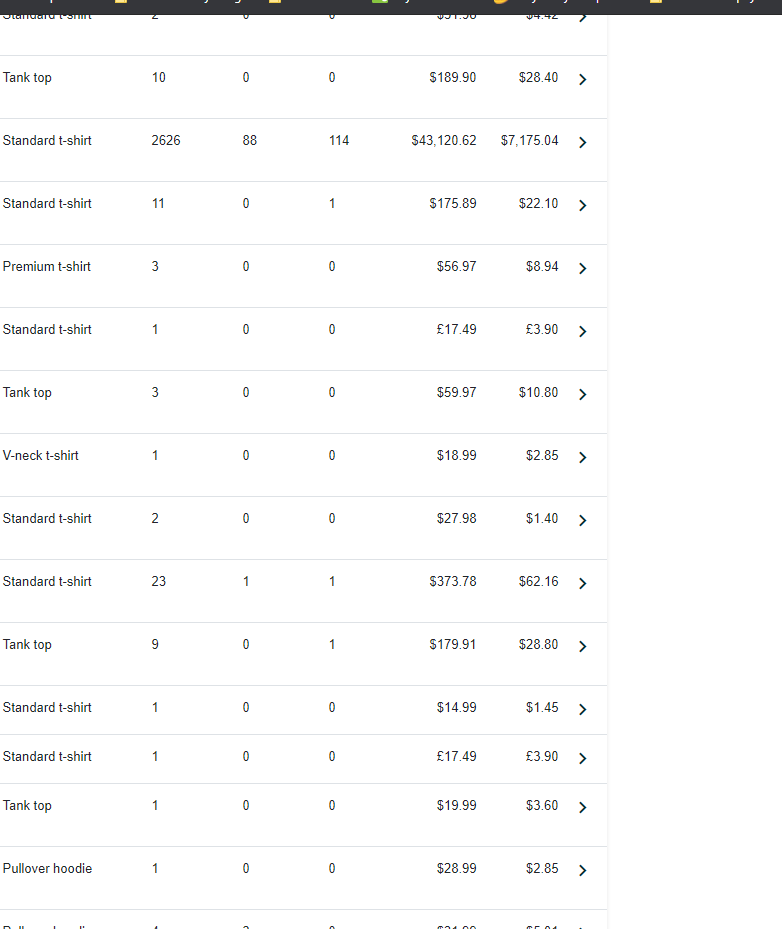Open the V-neck t-shirt row chevron
Screen dimensions: 782x929
click(582, 457)
